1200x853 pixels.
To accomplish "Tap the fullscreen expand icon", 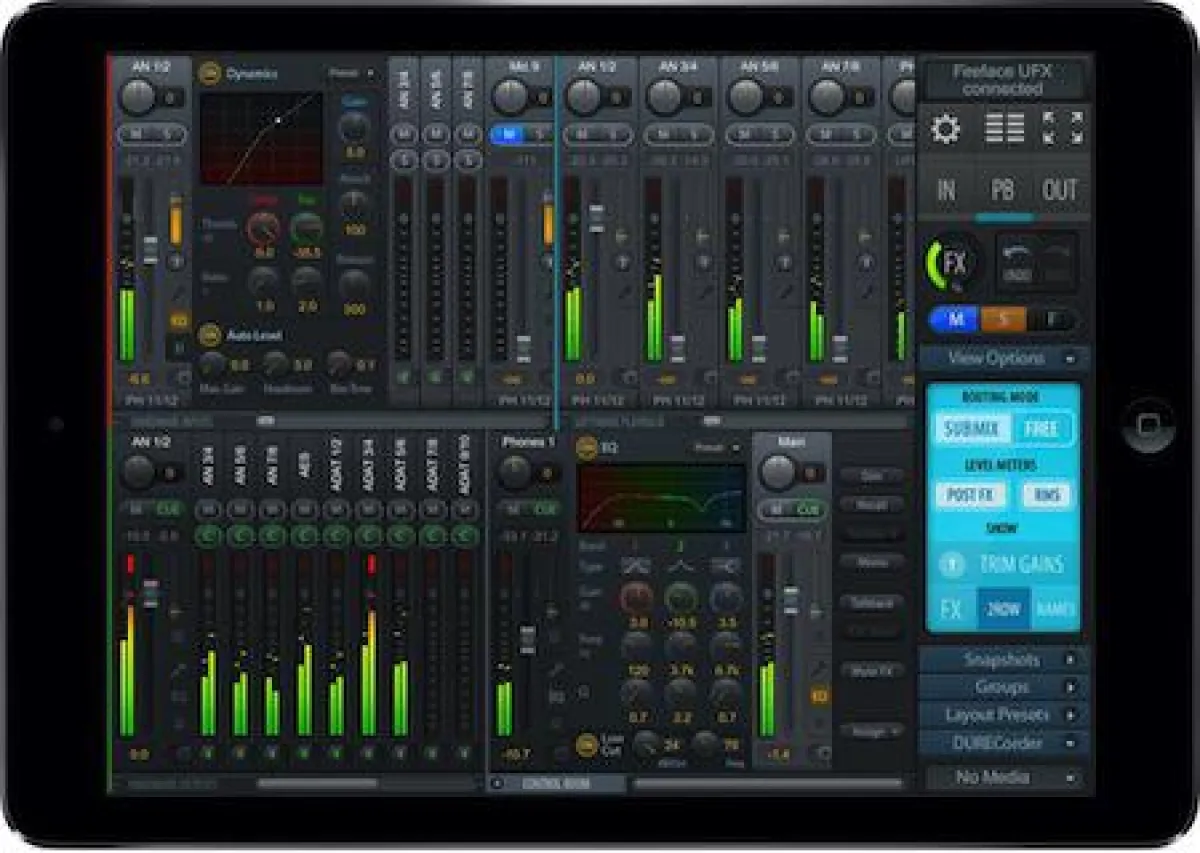I will click(x=1061, y=126).
